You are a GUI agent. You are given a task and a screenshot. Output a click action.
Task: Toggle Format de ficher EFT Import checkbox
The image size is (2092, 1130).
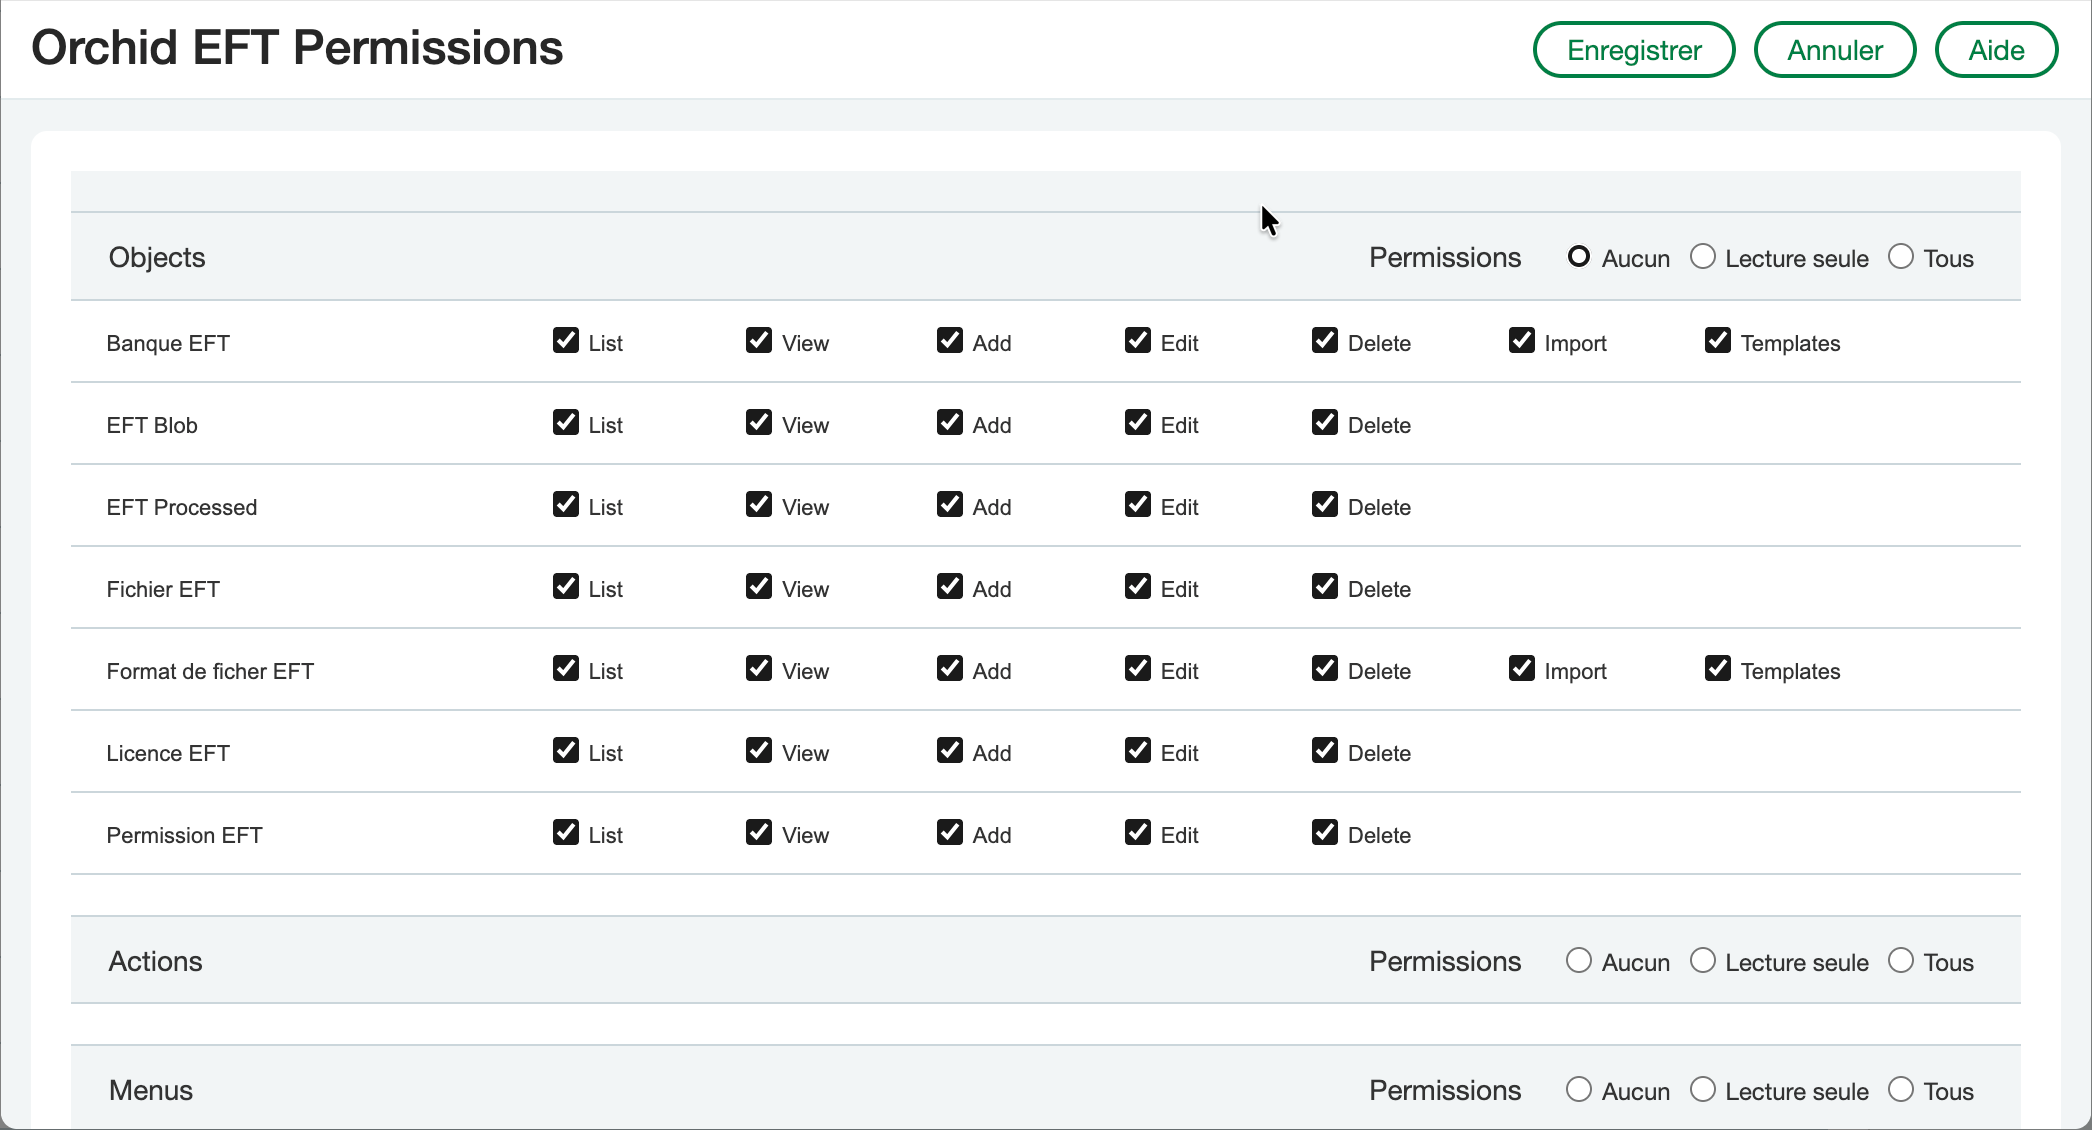(1521, 669)
